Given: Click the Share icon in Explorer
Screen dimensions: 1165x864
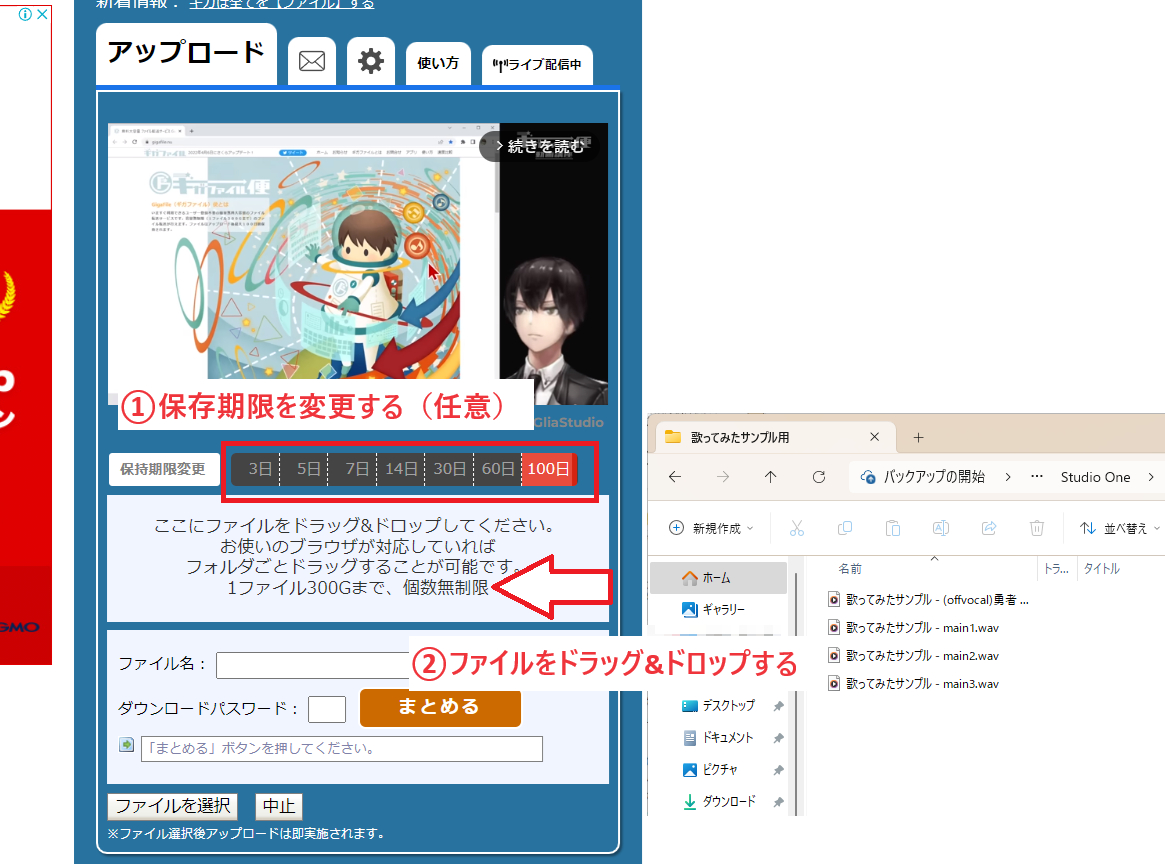Looking at the screenshot, I should click(989, 528).
